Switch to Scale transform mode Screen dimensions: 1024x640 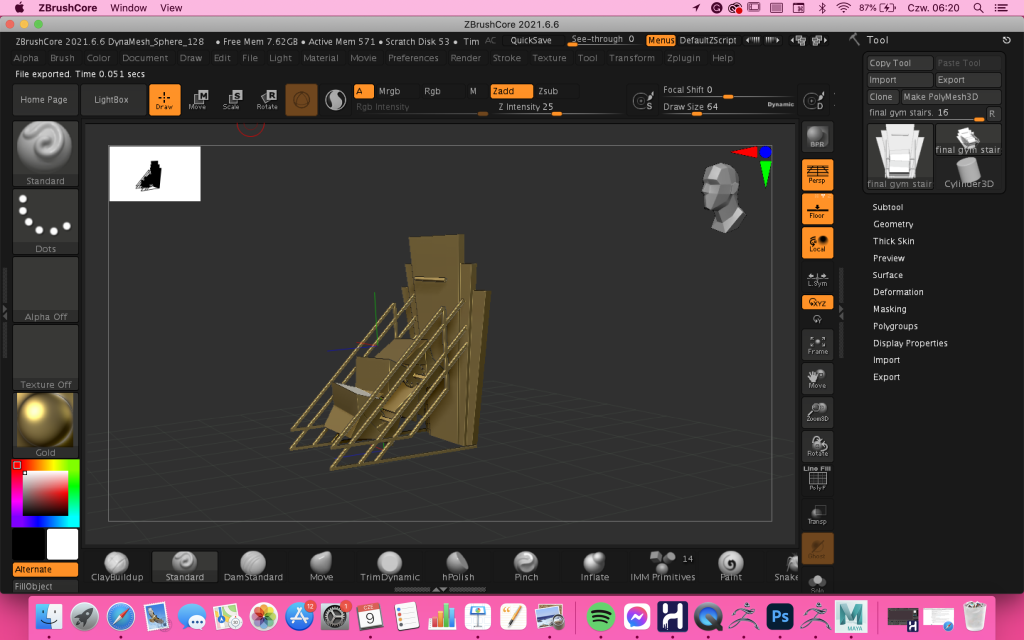pos(232,100)
